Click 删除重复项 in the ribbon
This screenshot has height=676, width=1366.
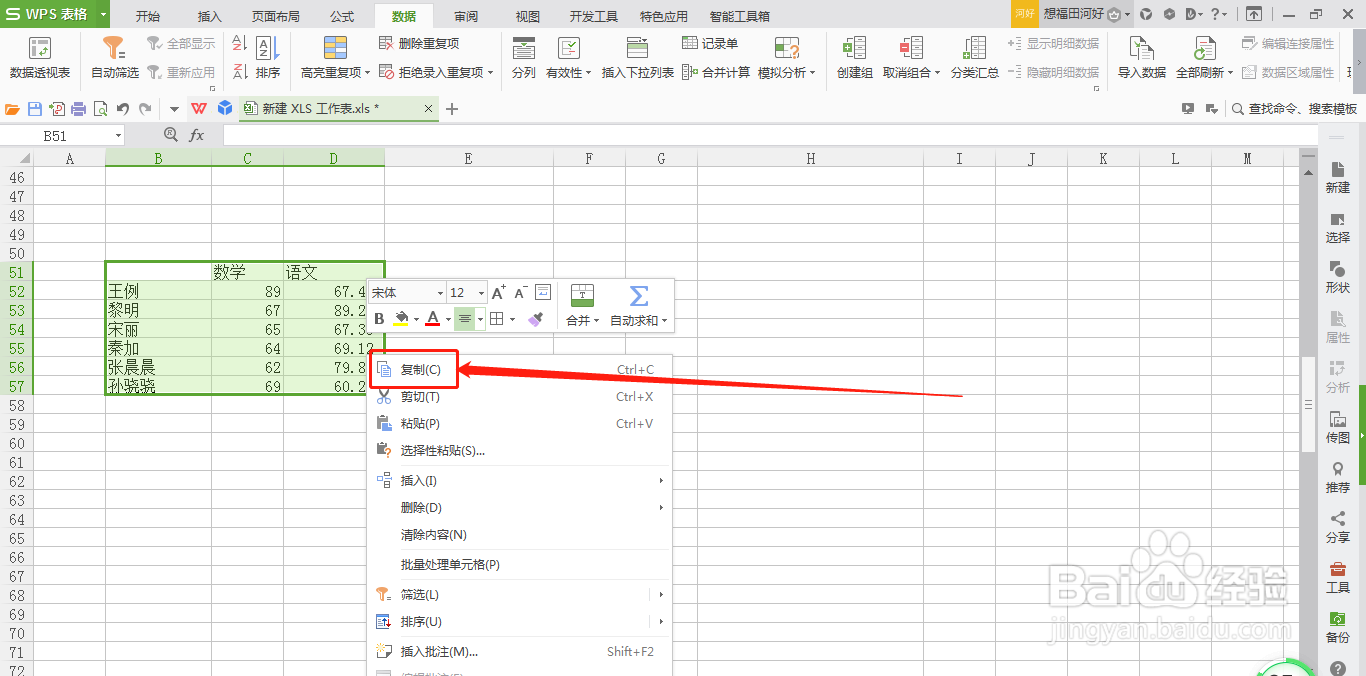(419, 43)
